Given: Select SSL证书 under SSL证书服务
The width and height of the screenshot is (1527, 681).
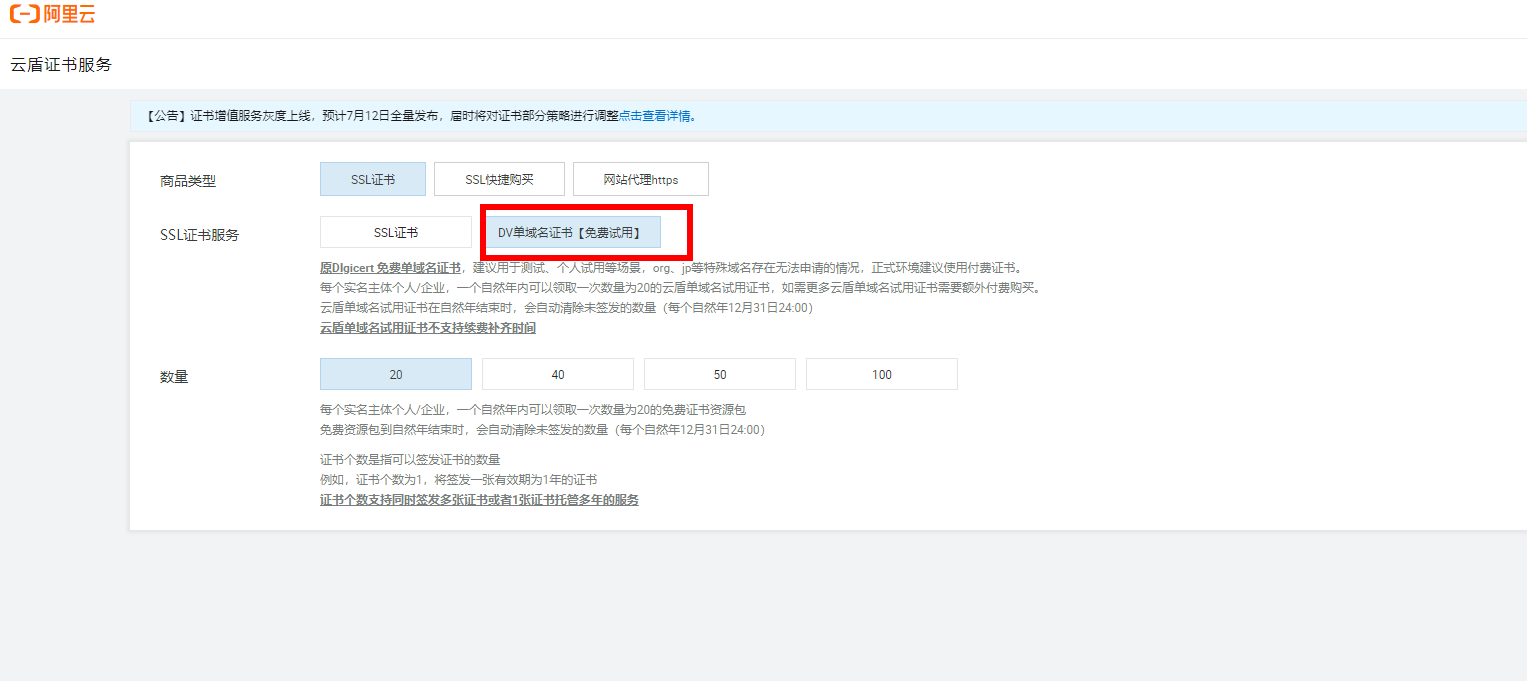Looking at the screenshot, I should coord(396,232).
